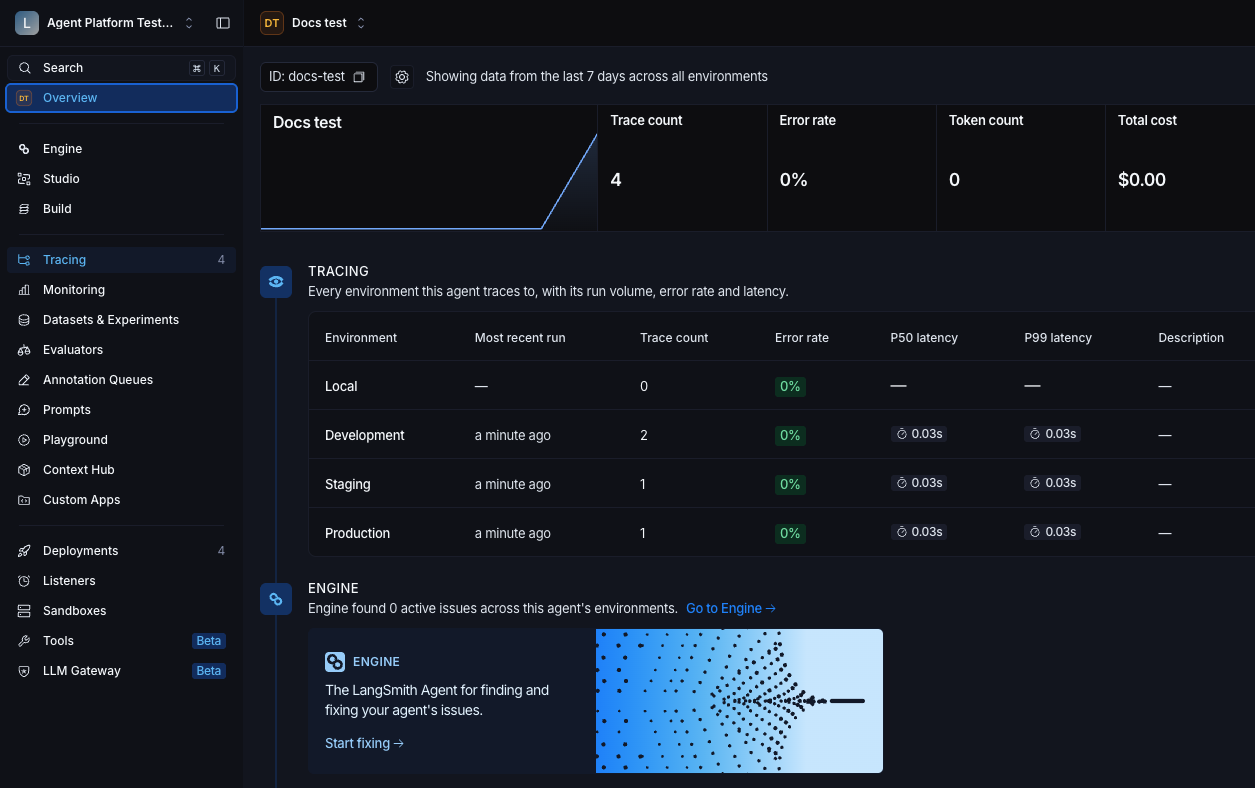Open the settings gear next to ID

(x=402, y=77)
